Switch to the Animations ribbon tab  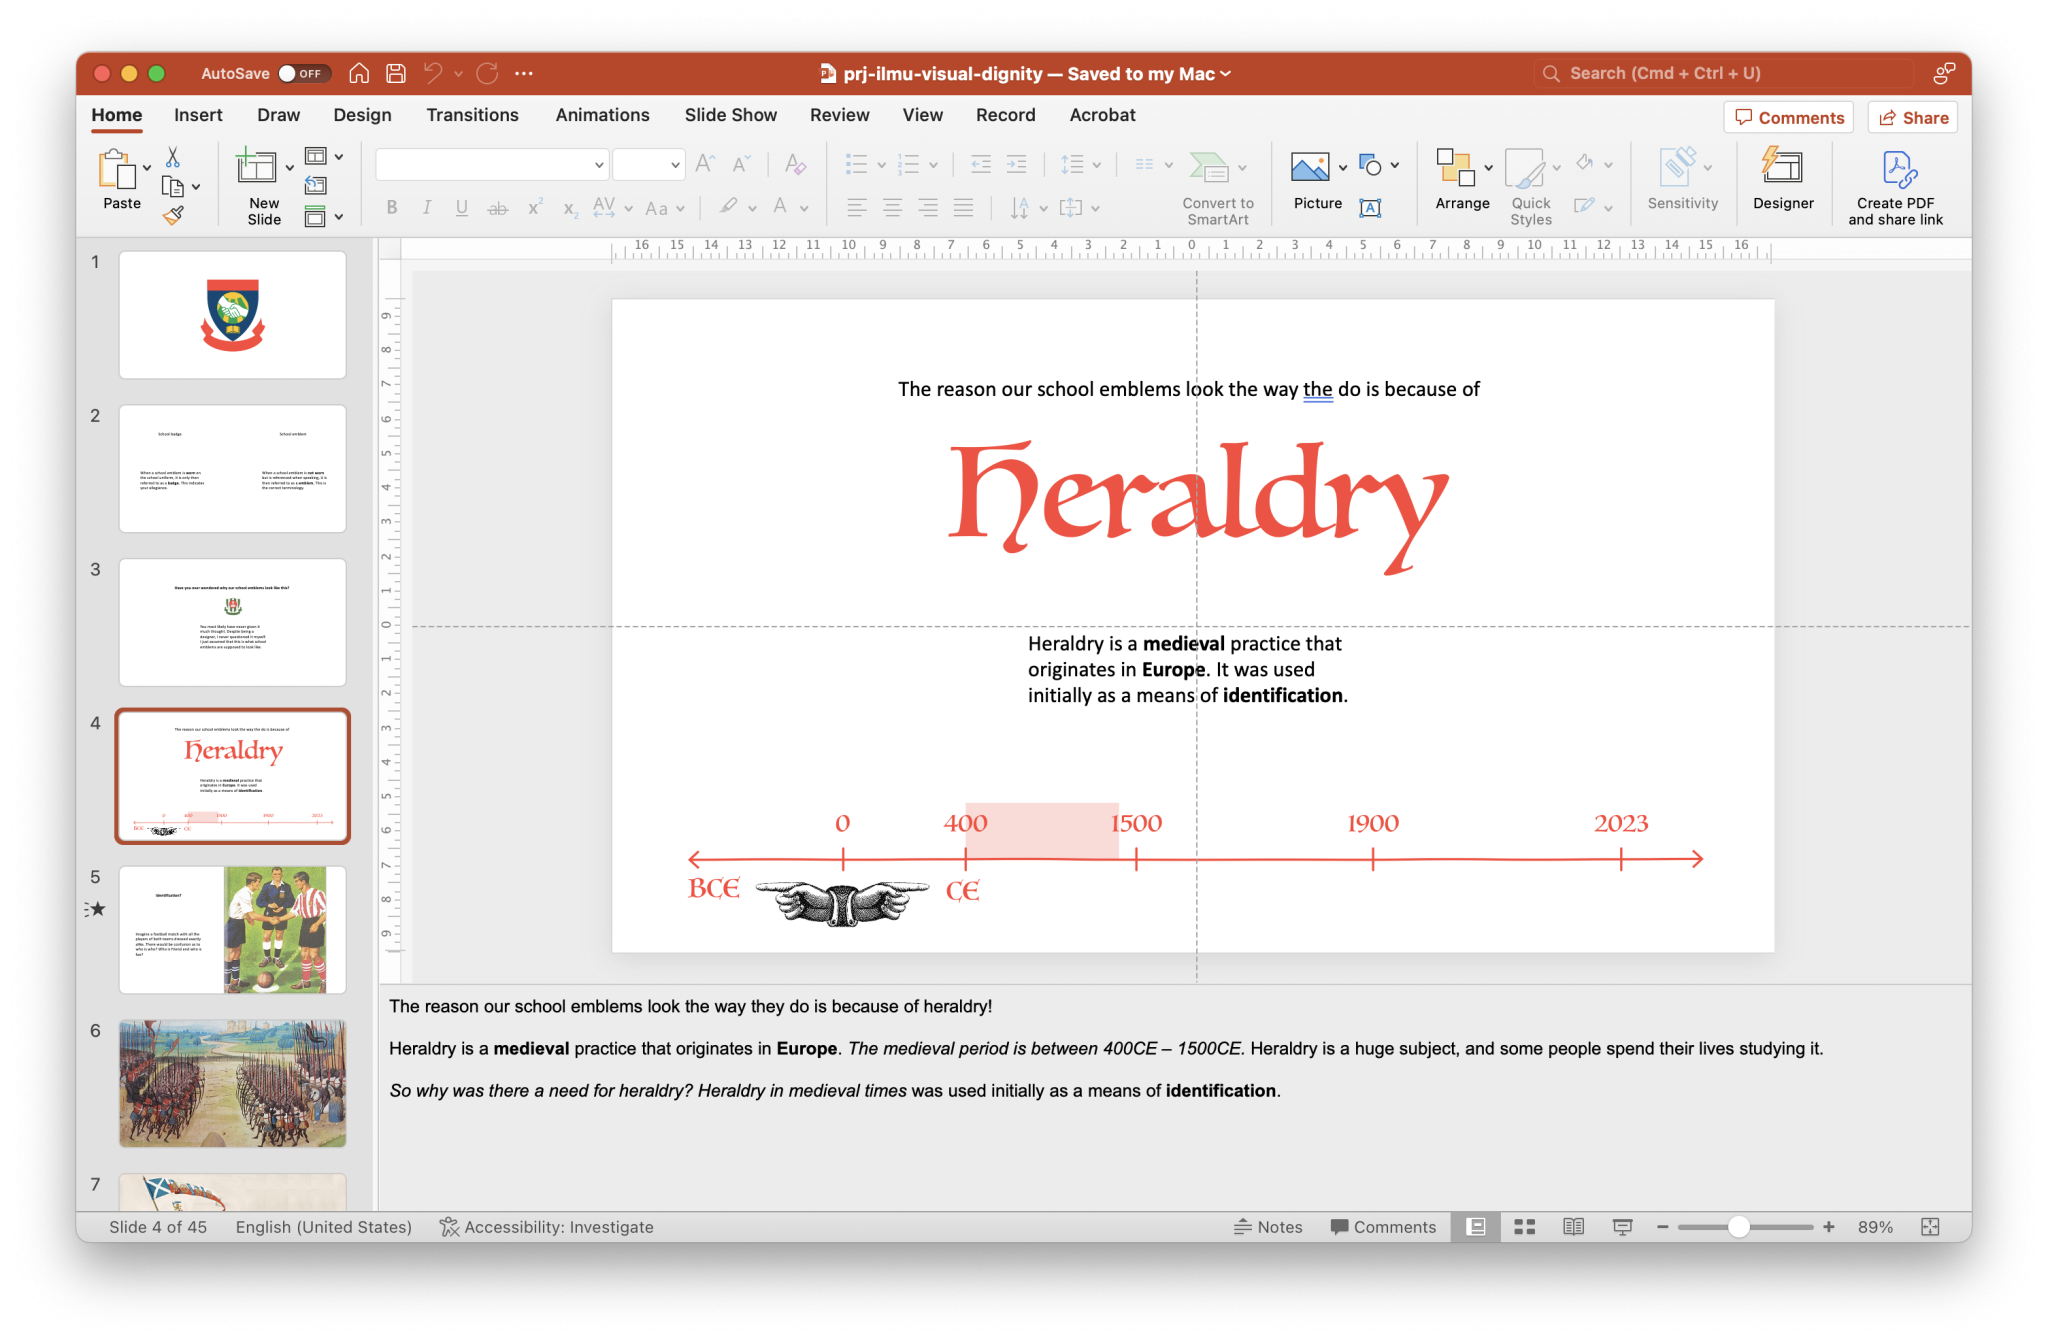click(x=602, y=115)
